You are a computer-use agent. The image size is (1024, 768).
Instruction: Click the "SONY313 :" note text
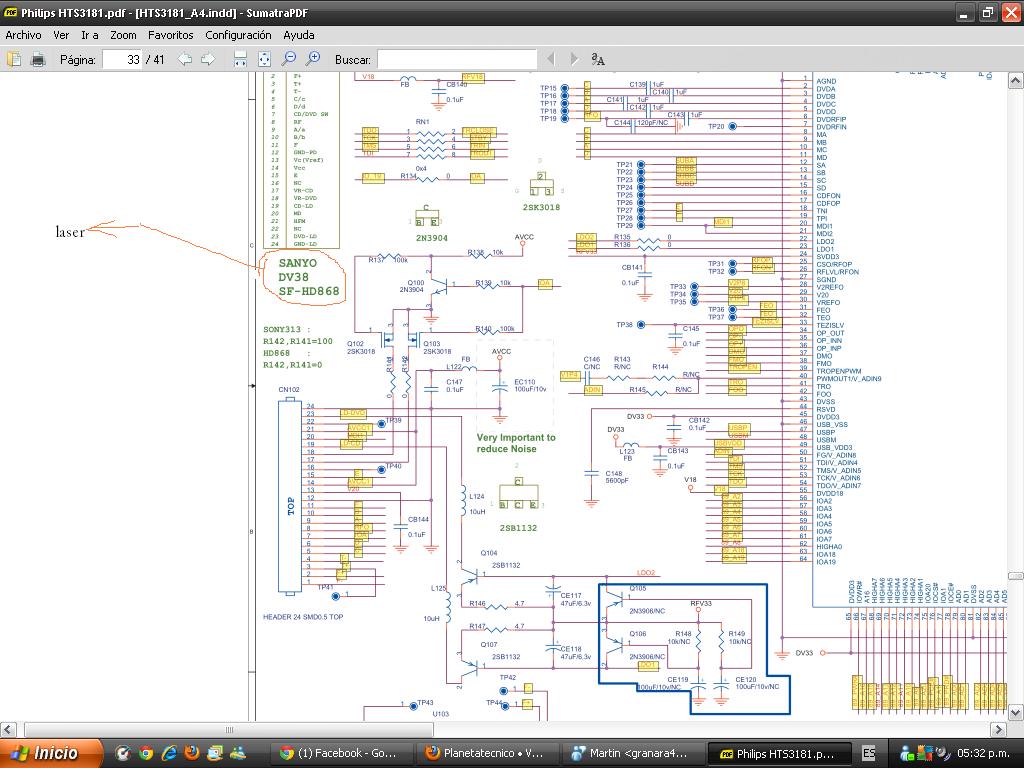[287, 330]
